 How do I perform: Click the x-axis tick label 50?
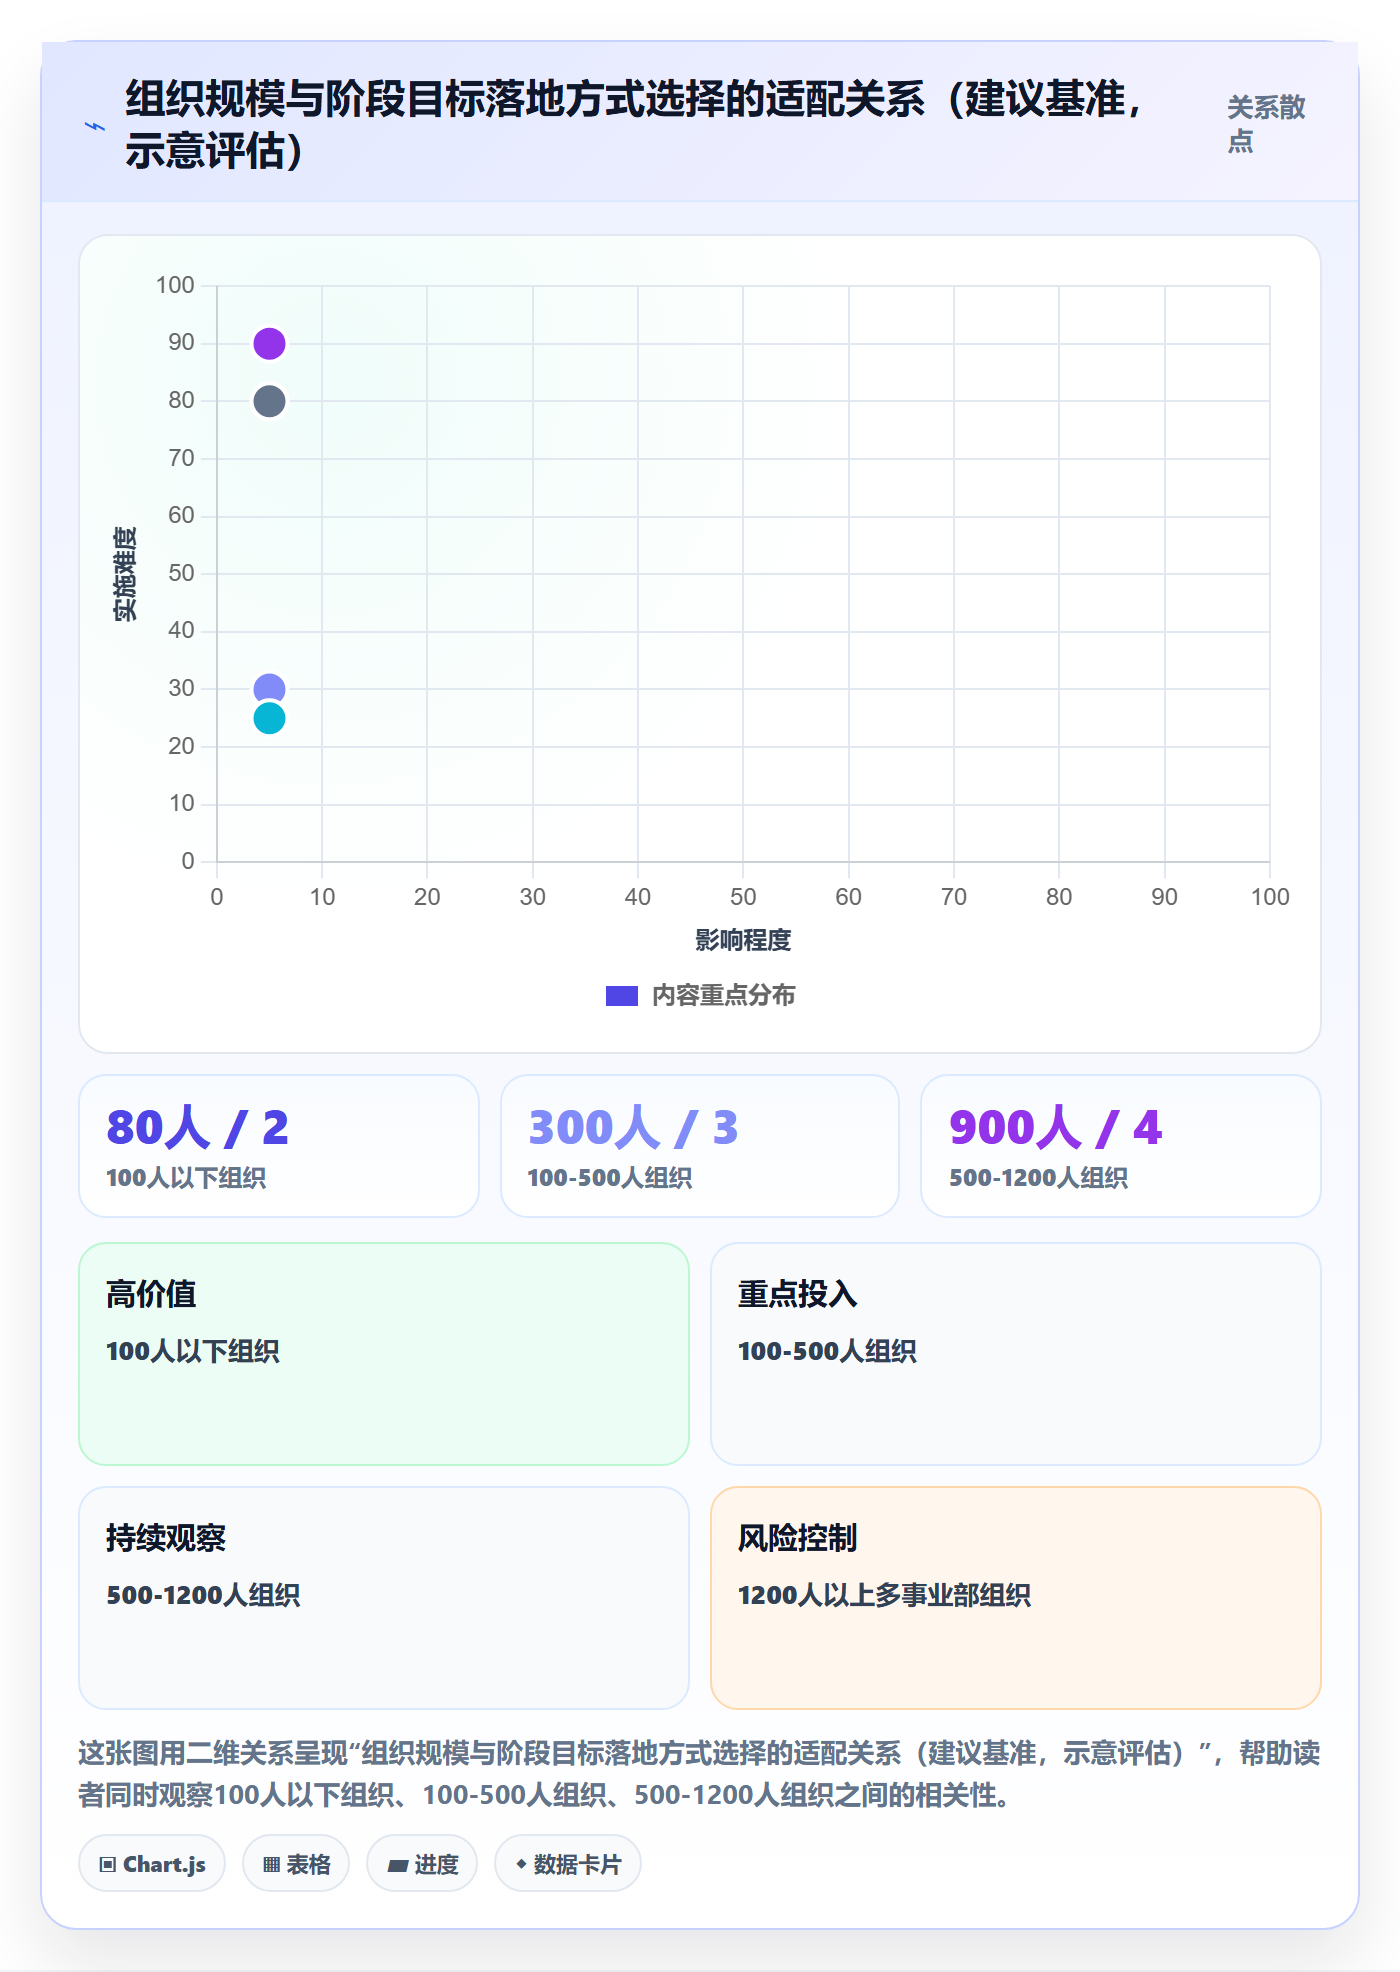[743, 897]
